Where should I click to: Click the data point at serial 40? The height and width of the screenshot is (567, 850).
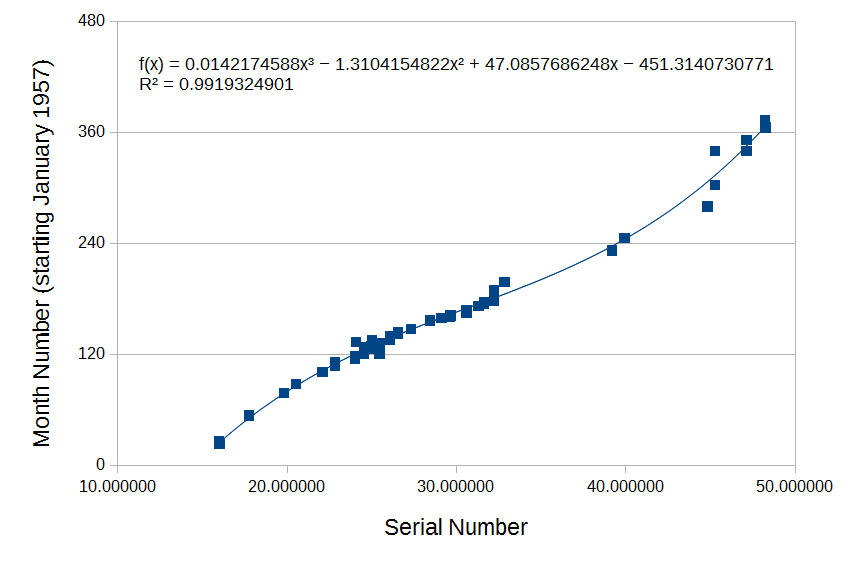point(624,238)
